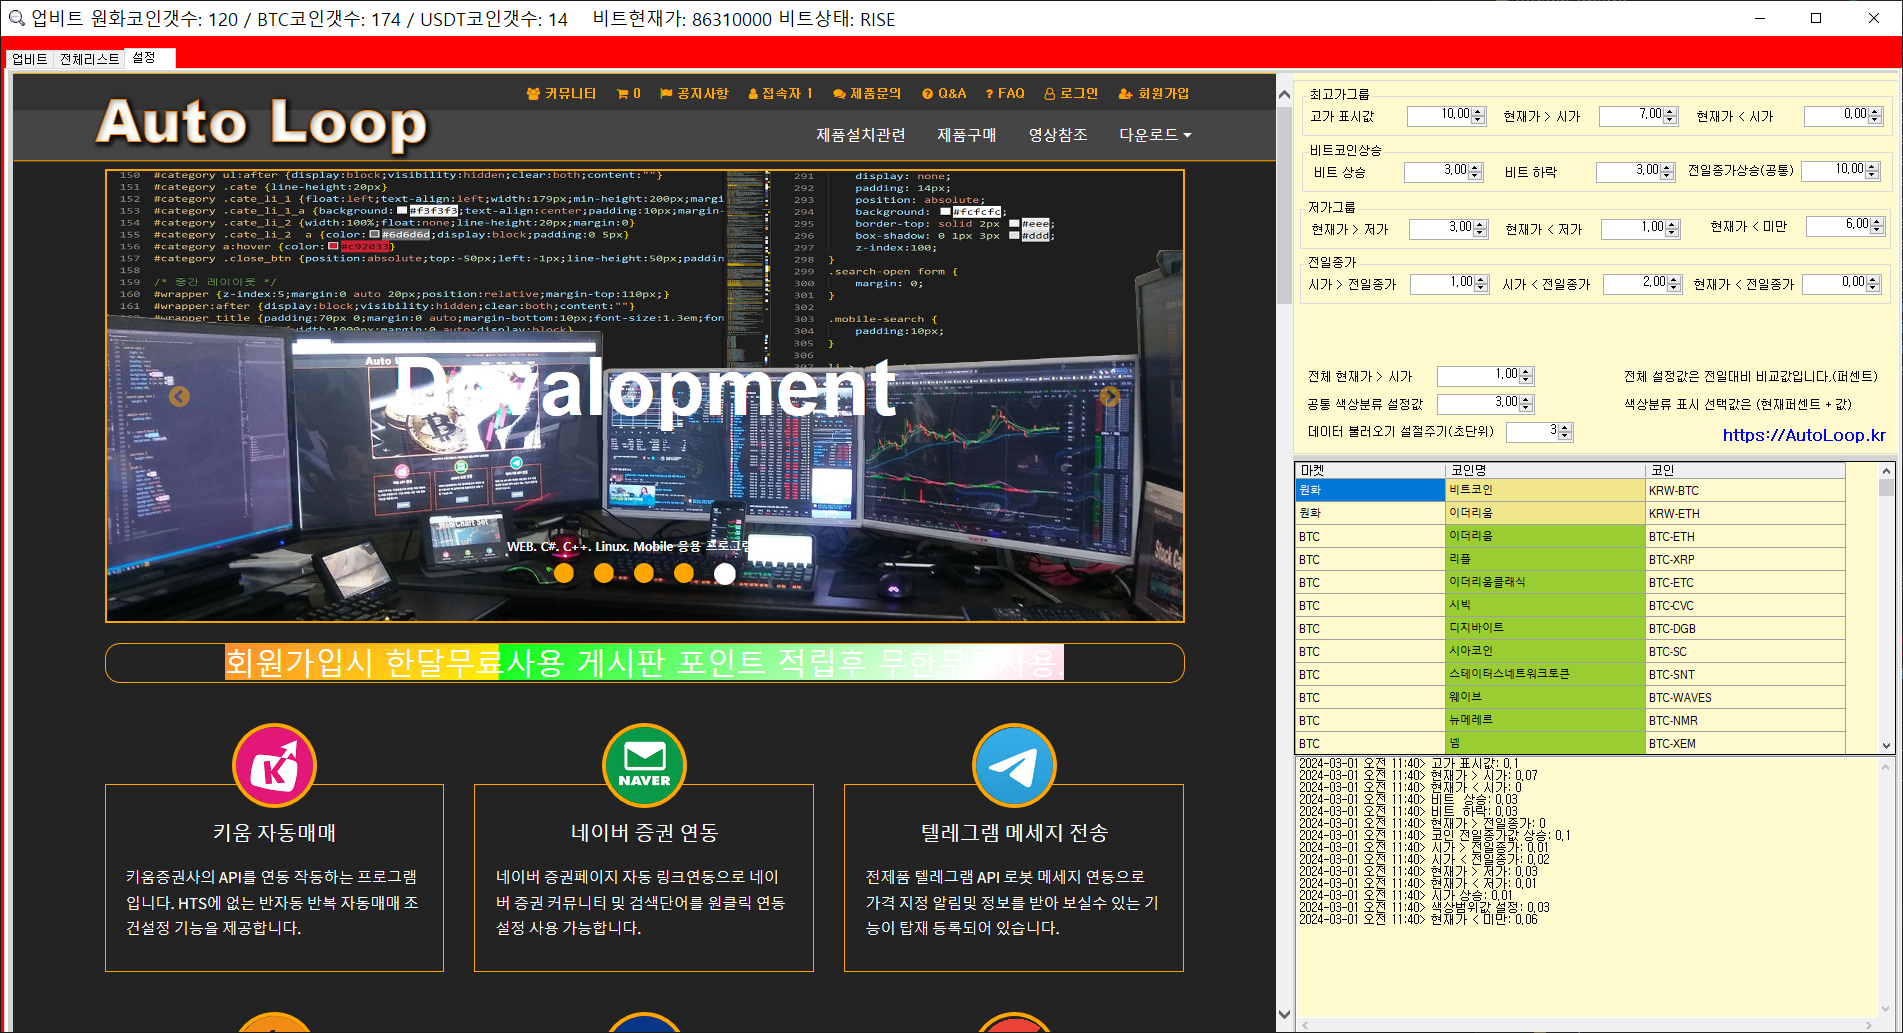Click the log panel horizontal scrollbar

point(1587,1025)
